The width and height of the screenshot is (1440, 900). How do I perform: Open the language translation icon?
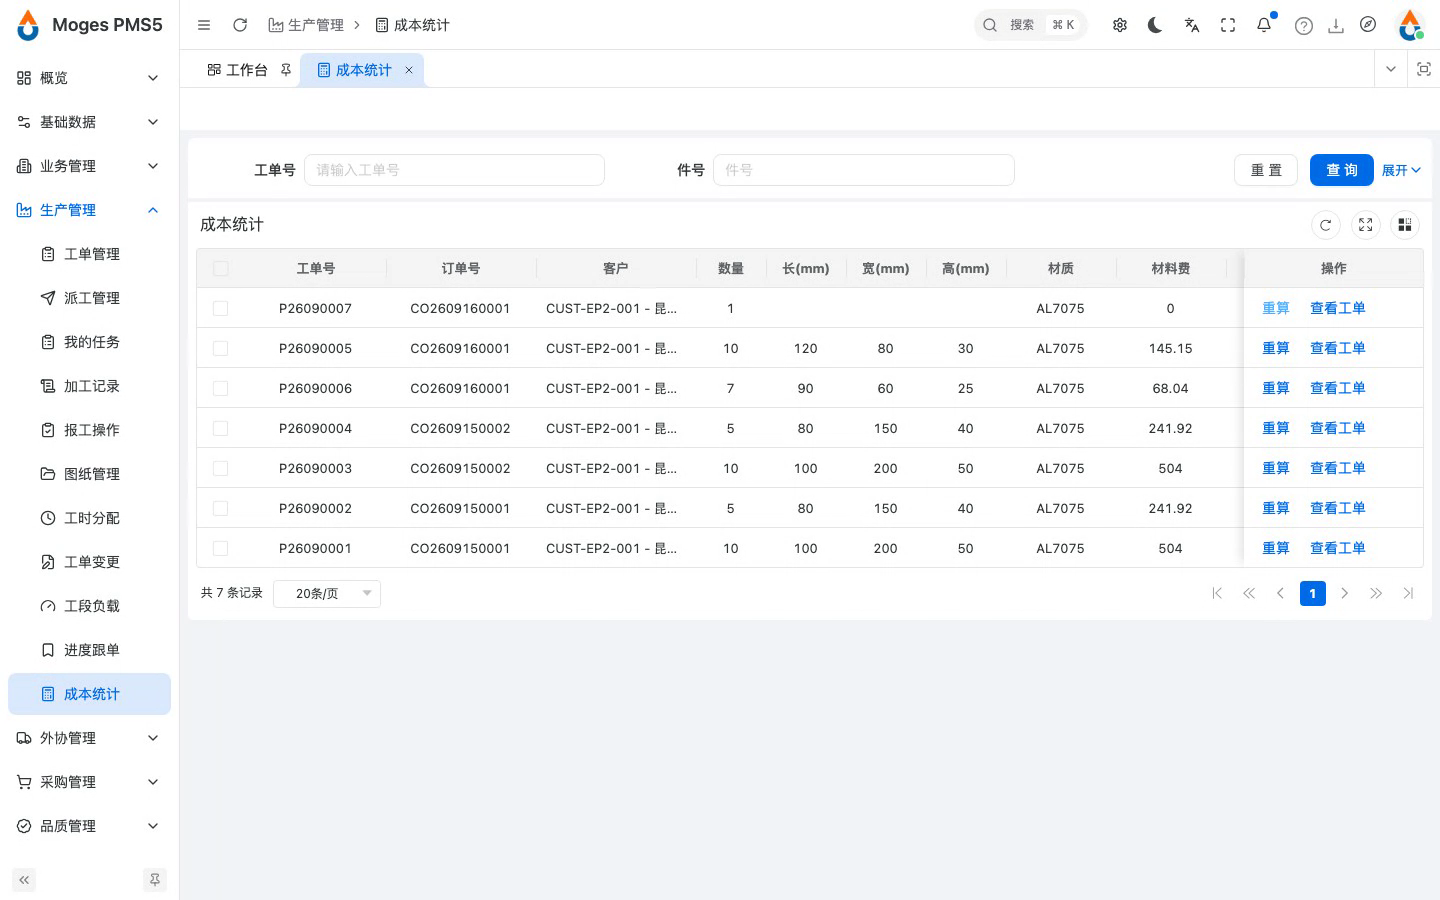click(1192, 25)
